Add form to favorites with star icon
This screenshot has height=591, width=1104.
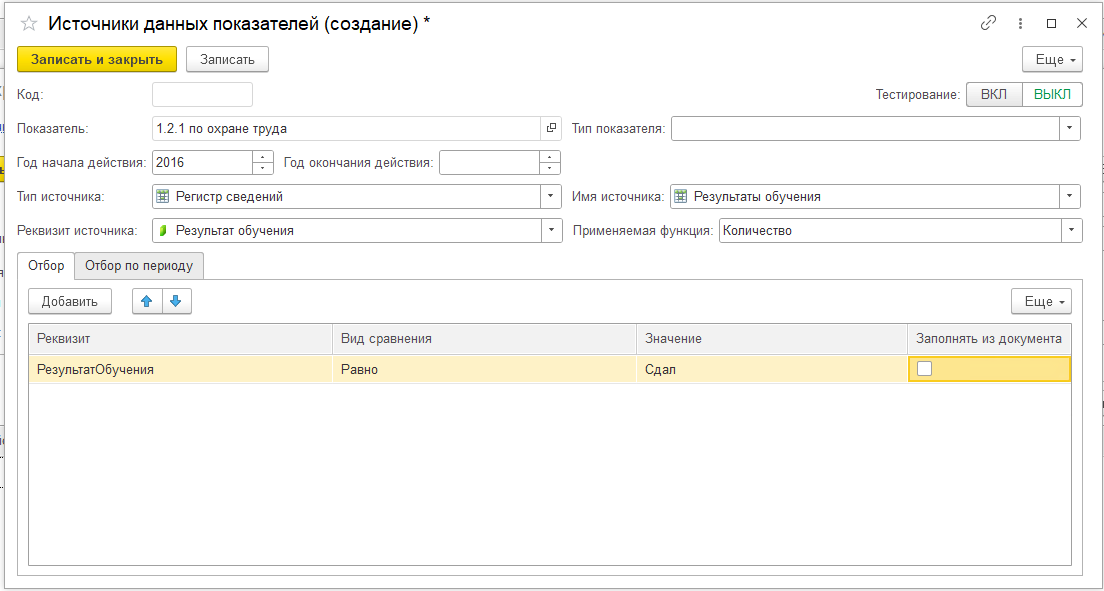pos(29,23)
